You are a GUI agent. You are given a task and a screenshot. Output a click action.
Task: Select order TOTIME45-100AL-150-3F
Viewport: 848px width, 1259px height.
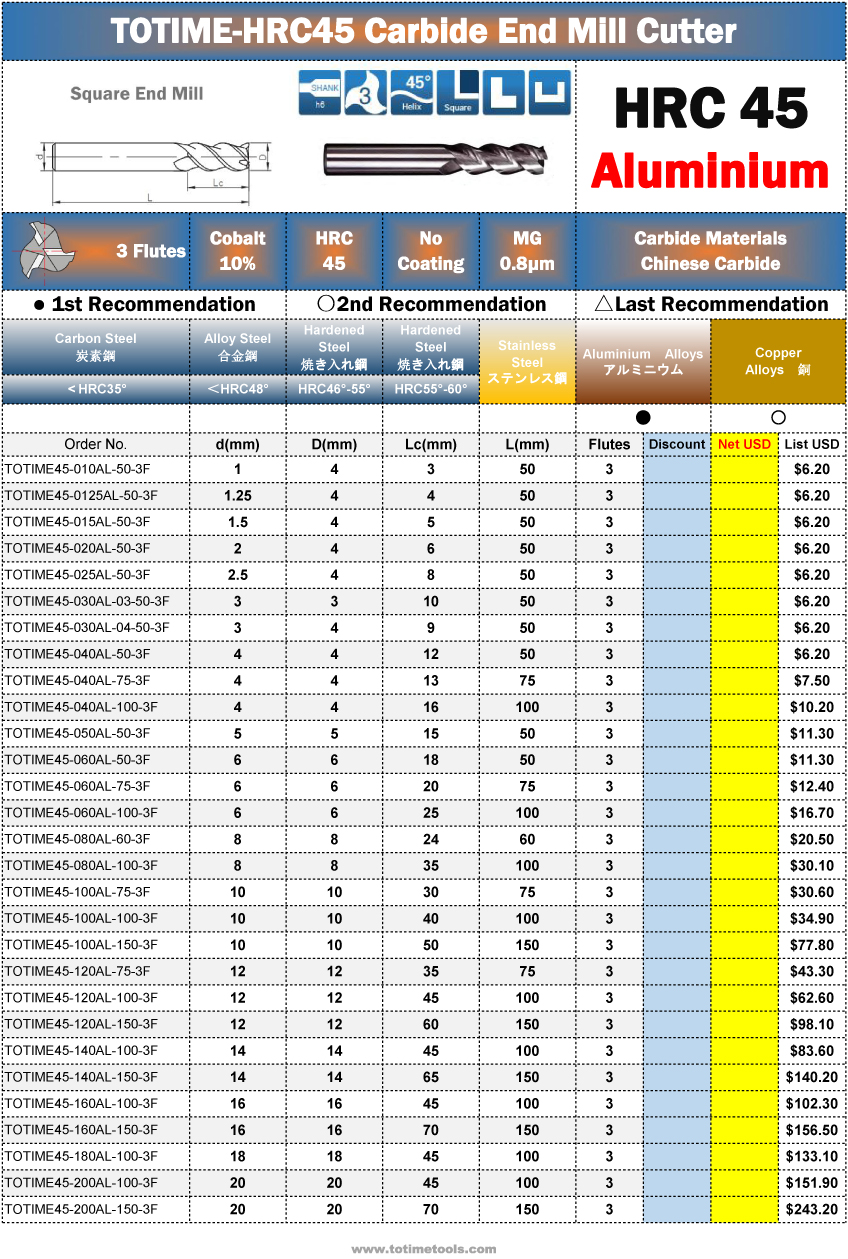point(80,945)
